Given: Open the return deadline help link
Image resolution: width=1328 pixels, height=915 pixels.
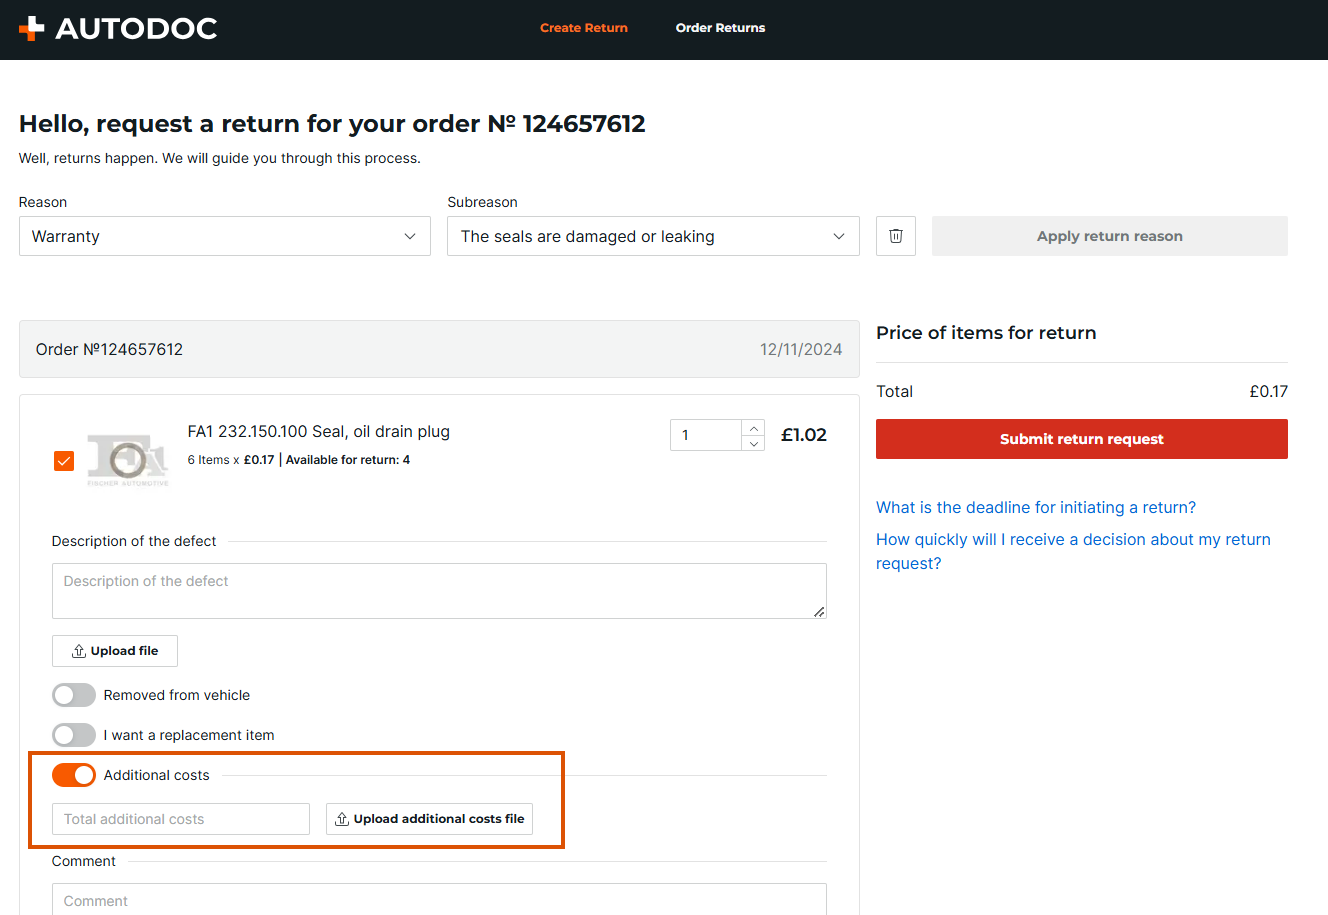Looking at the screenshot, I should [1035, 507].
